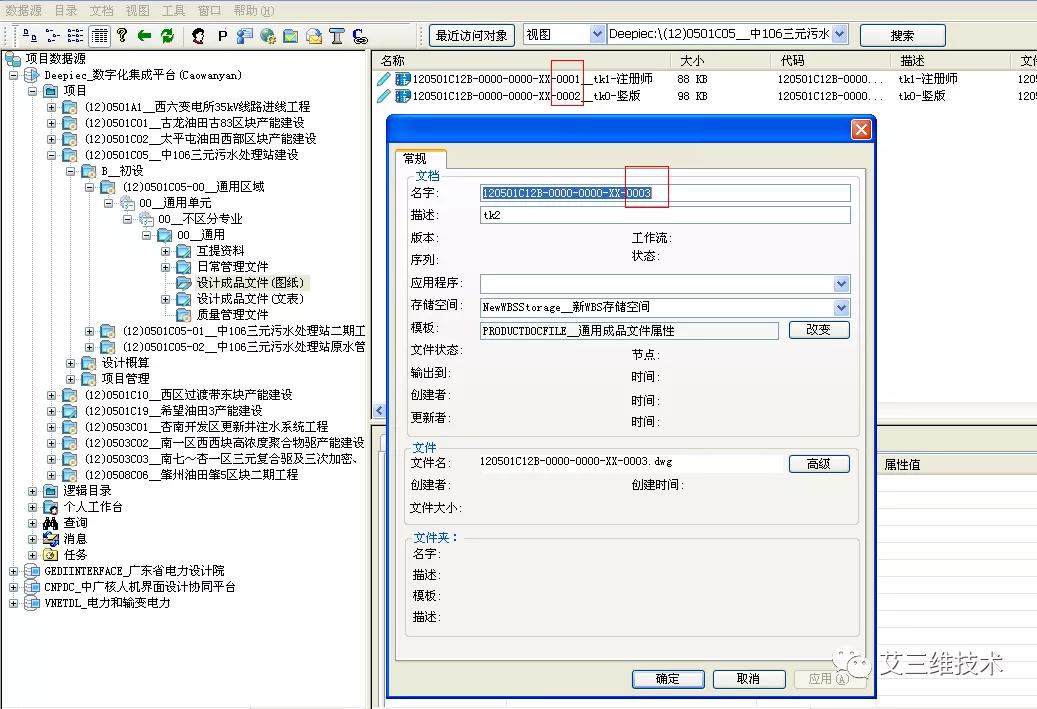
Task: Click the link chain toolbar icon
Action: tap(359, 35)
